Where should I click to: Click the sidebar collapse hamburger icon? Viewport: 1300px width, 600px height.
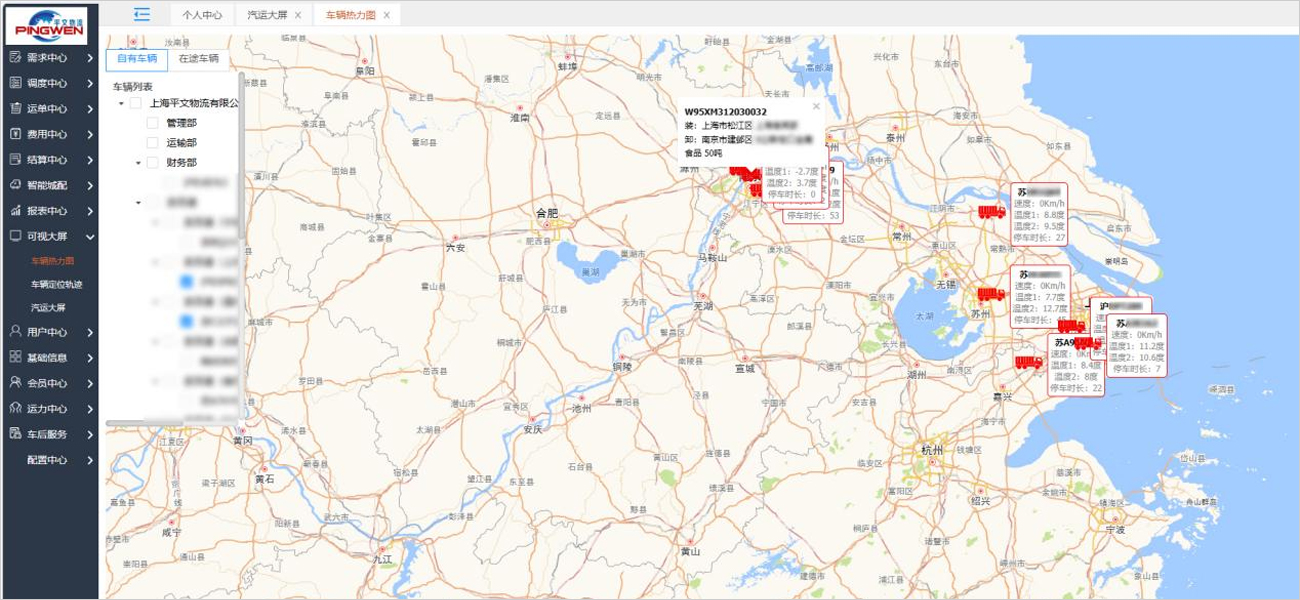pyautogui.click(x=141, y=14)
